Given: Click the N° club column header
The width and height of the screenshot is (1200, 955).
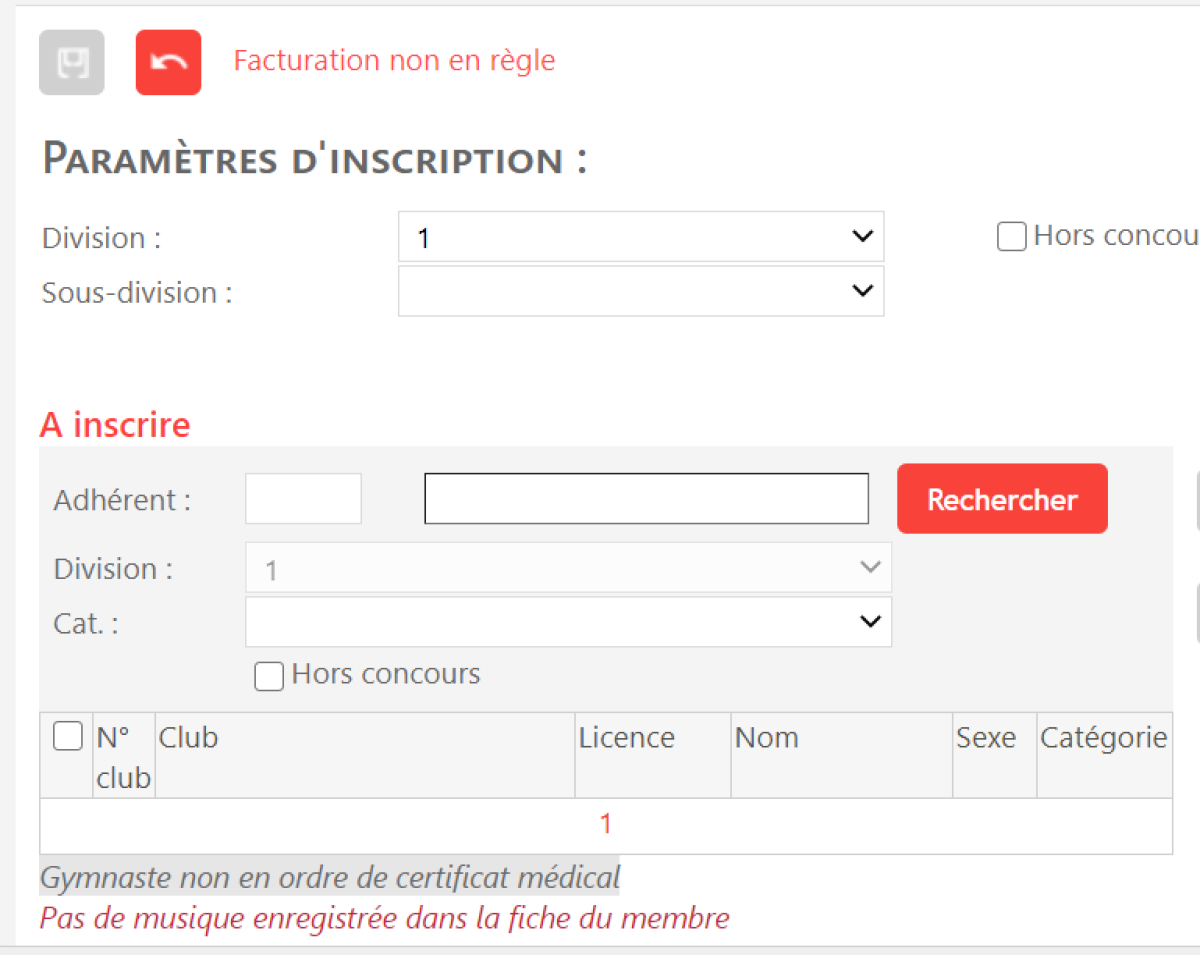Looking at the screenshot, I should point(123,757).
